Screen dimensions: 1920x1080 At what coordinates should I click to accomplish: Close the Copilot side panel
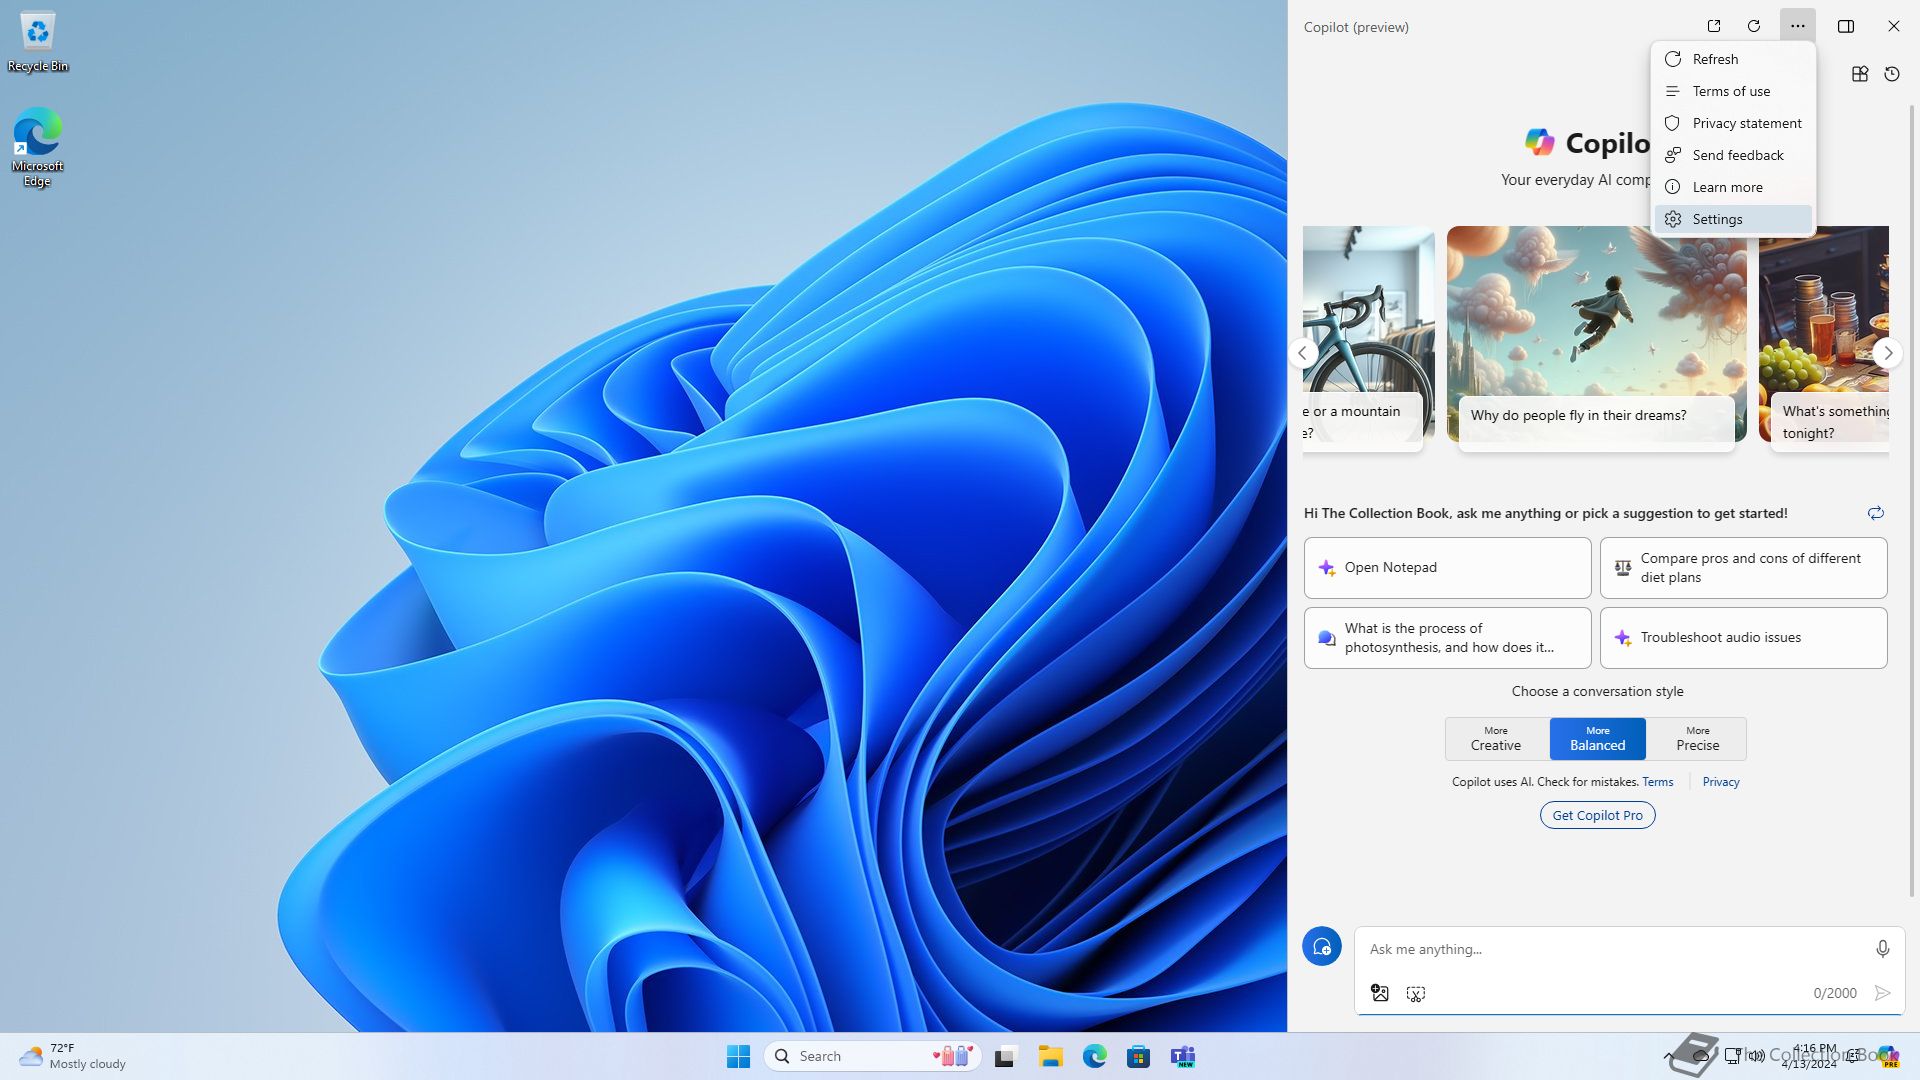pos(1893,26)
